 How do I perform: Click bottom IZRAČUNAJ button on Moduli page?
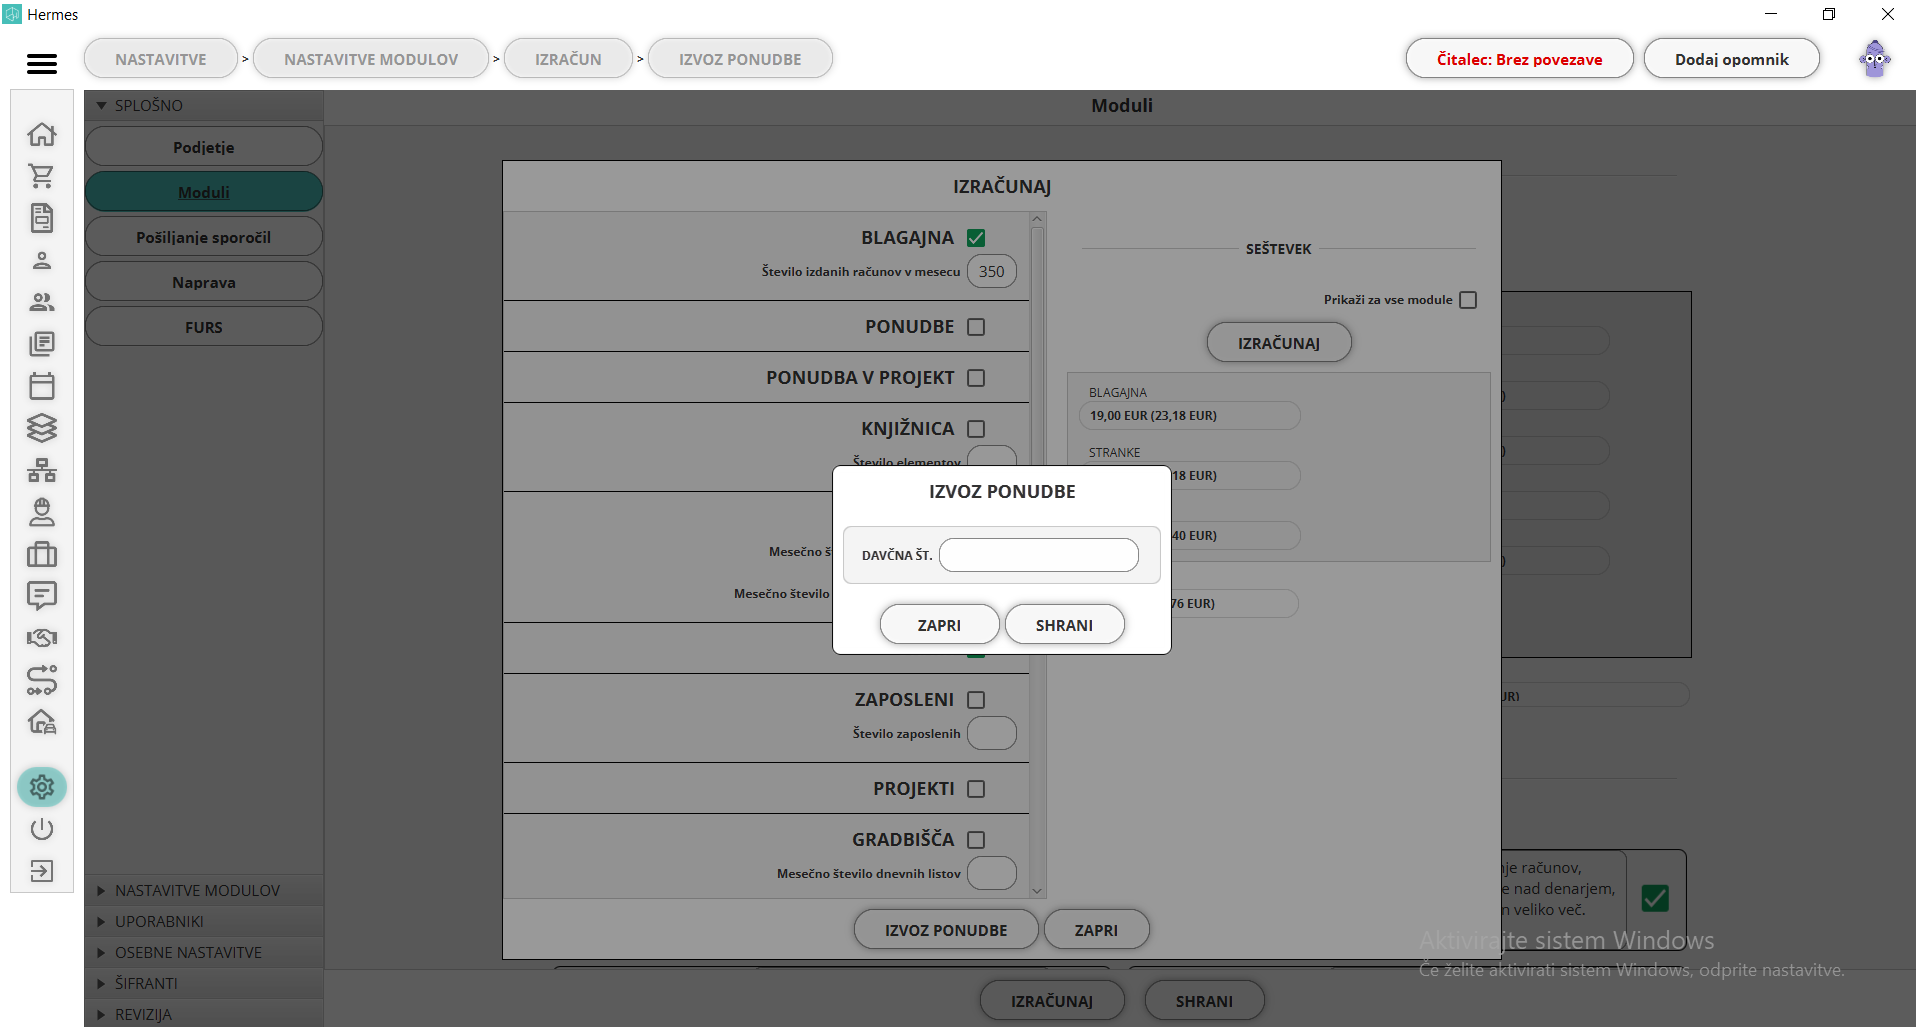click(x=1052, y=1001)
